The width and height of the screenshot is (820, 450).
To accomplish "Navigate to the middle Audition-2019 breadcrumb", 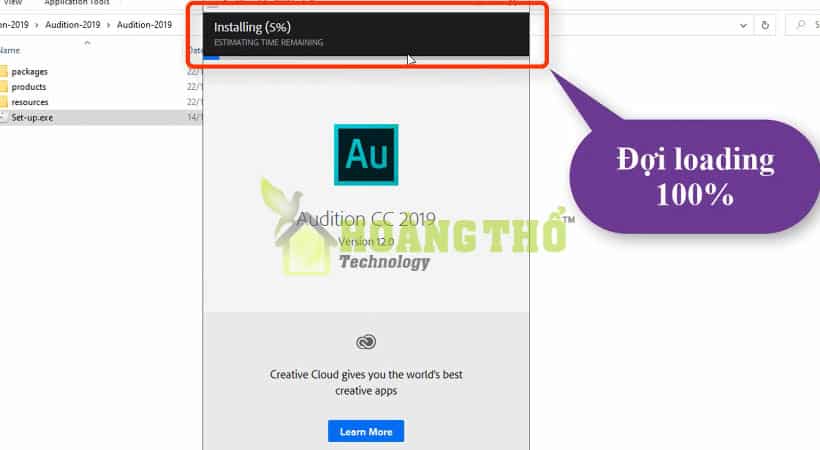I will pyautogui.click(x=73, y=25).
